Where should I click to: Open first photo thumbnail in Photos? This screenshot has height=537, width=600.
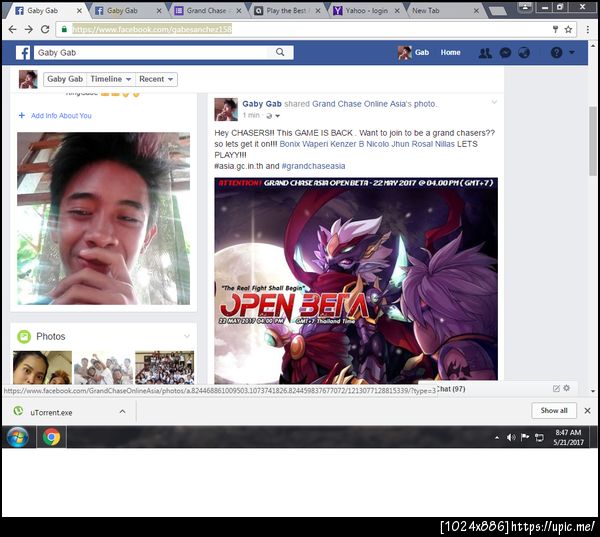[x=42, y=367]
